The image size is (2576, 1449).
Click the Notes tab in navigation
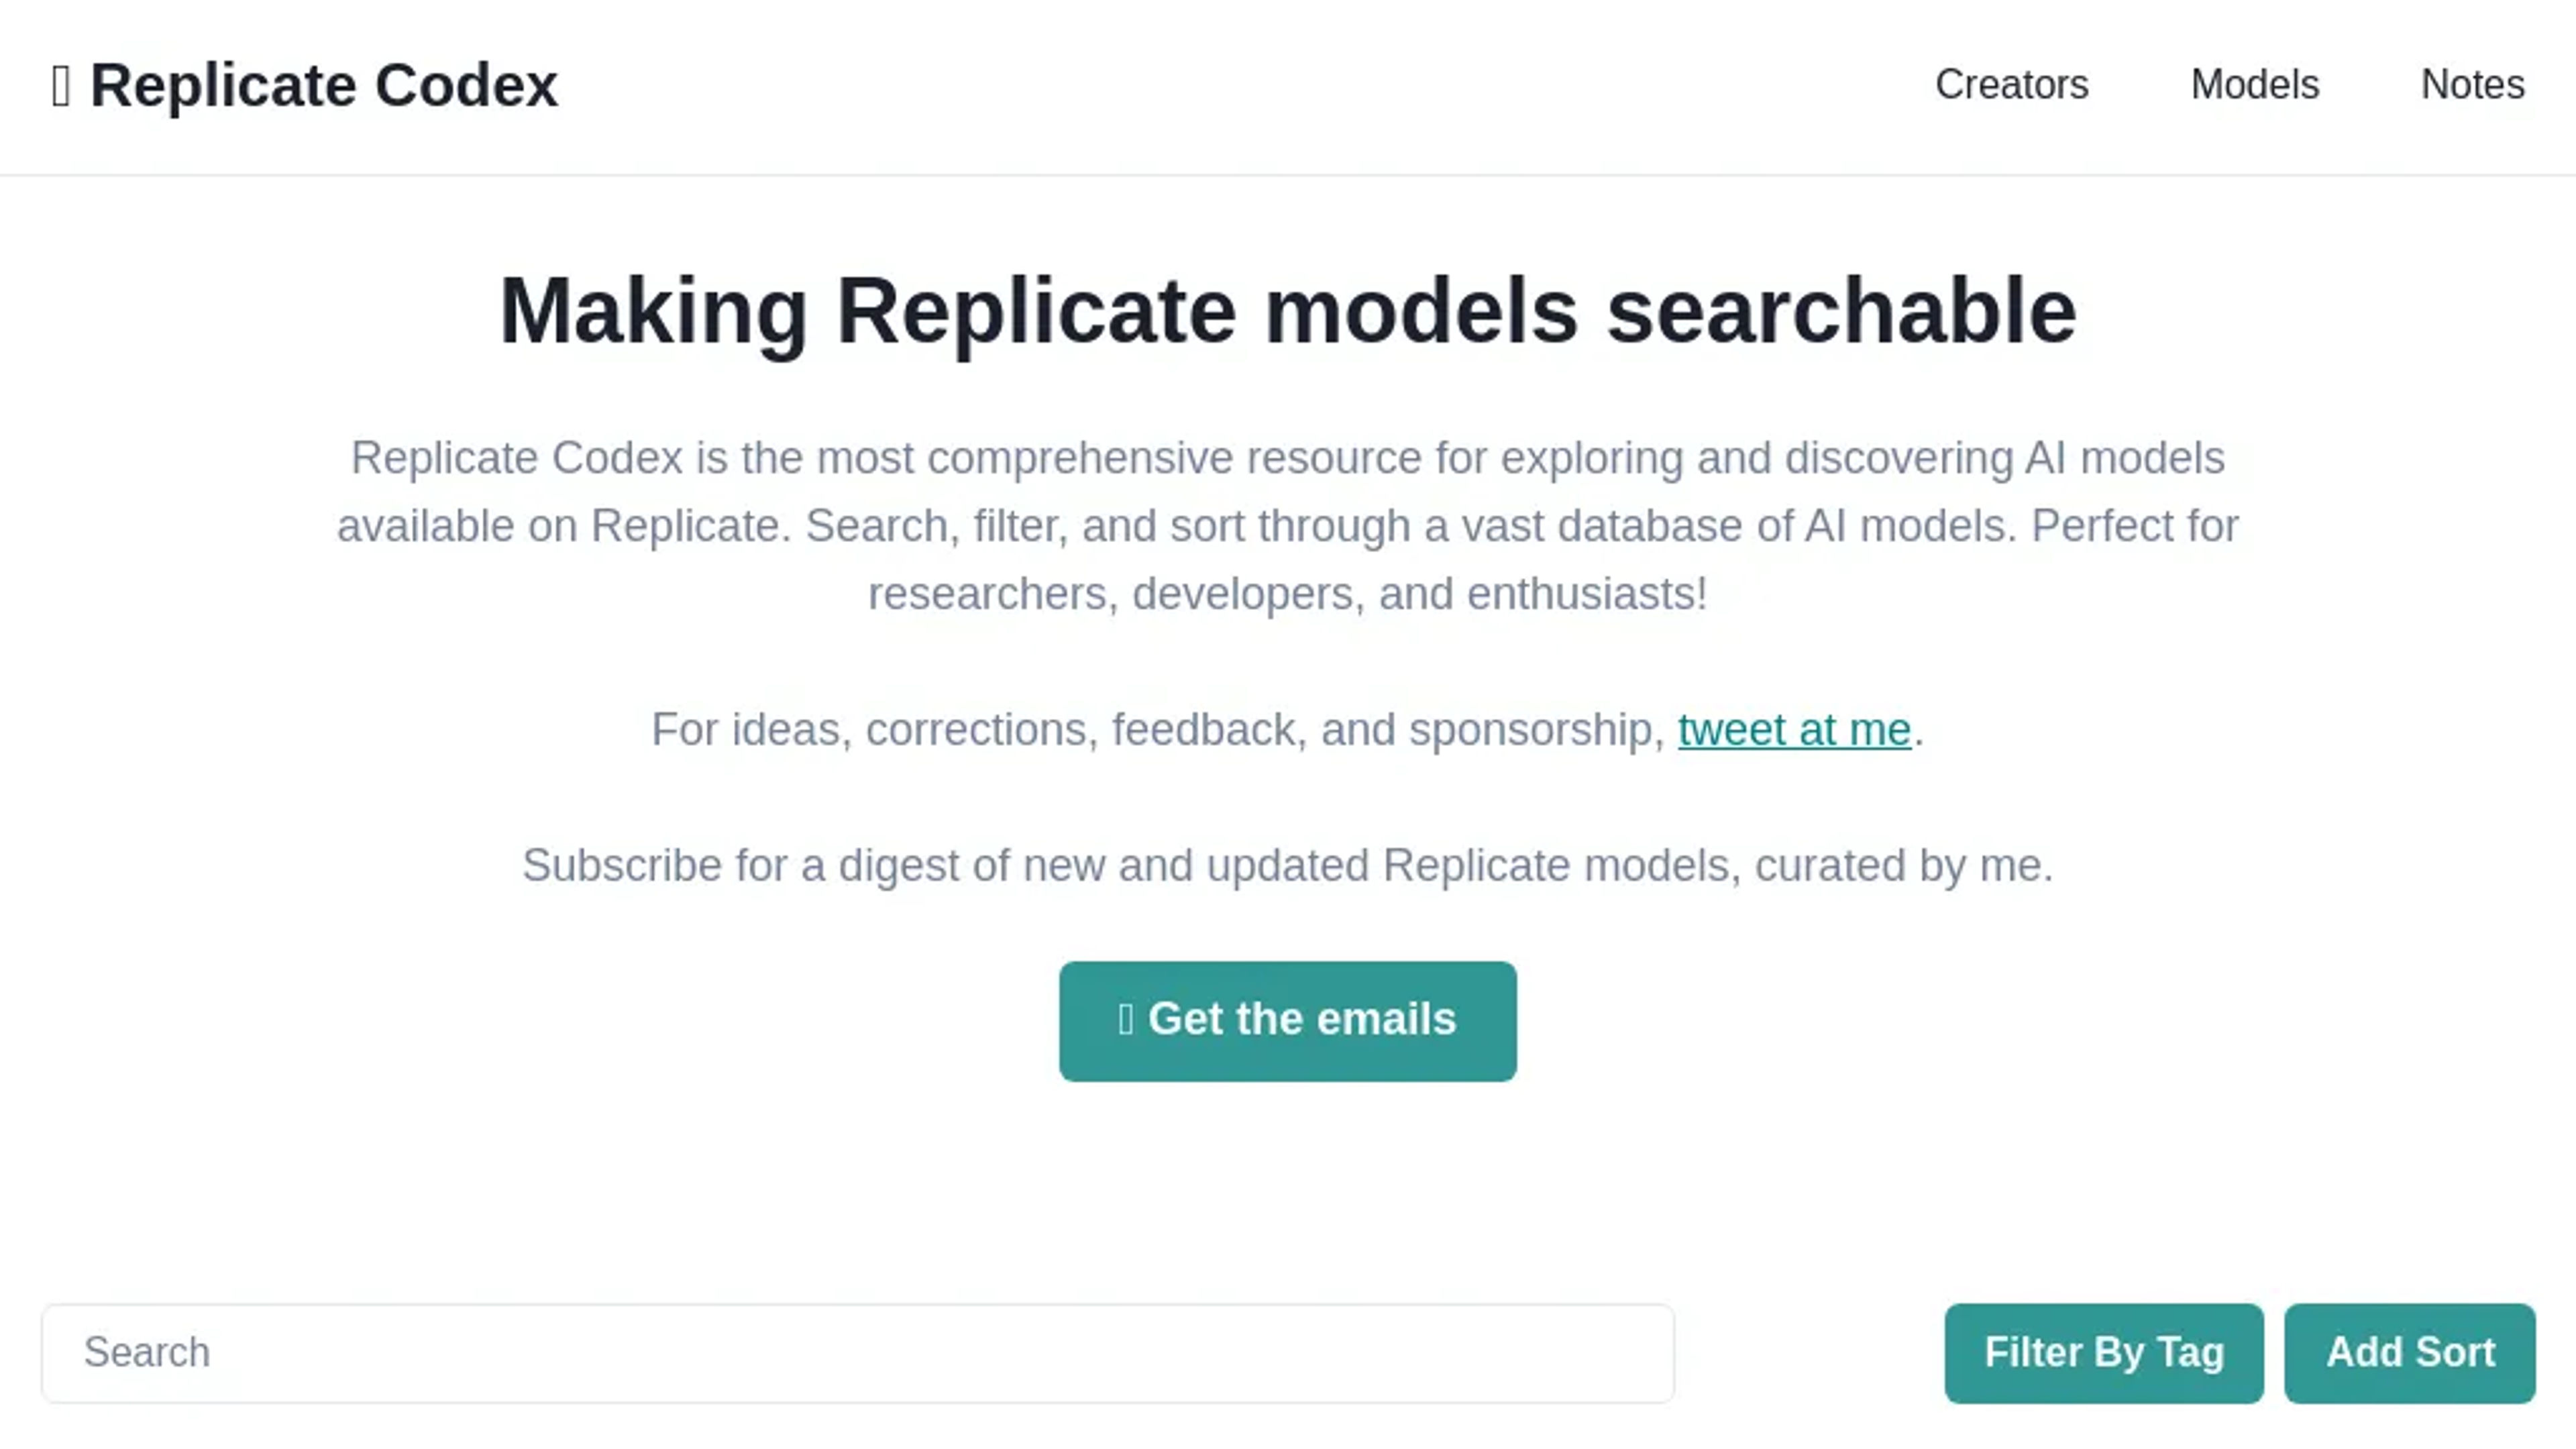(x=2471, y=83)
